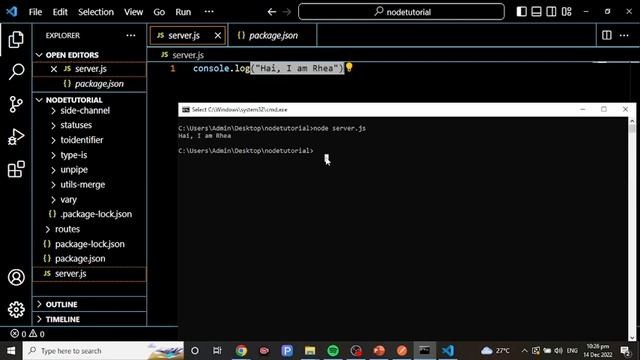This screenshot has height=360, width=640.
Task: Click the weather widget showing 27°C
Action: tap(495, 351)
